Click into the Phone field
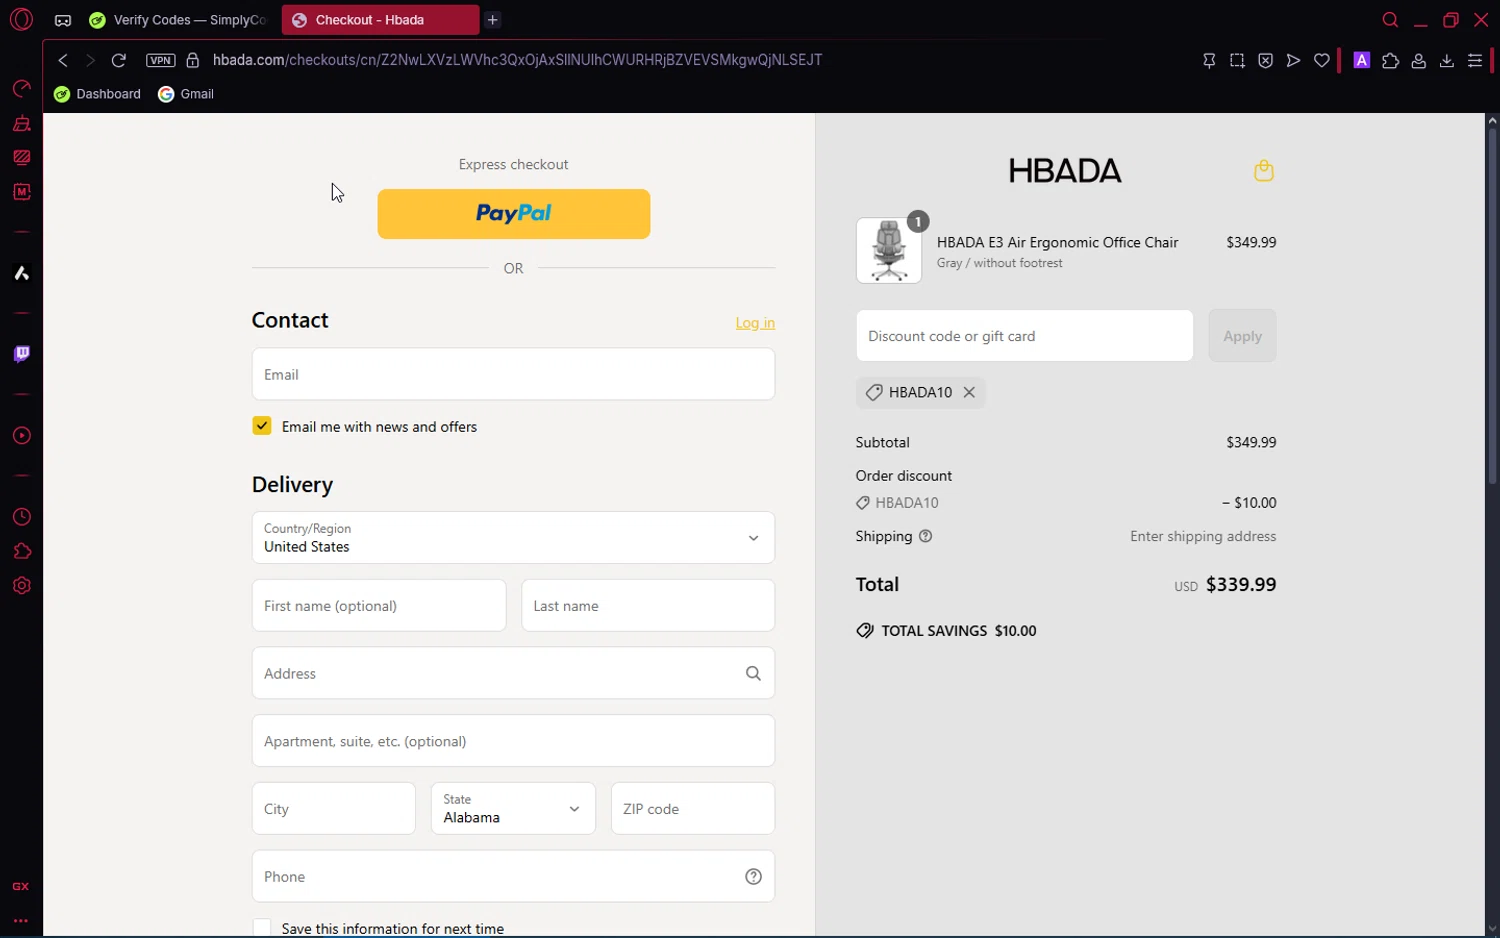Screen dimensions: 1500x938 (513, 877)
